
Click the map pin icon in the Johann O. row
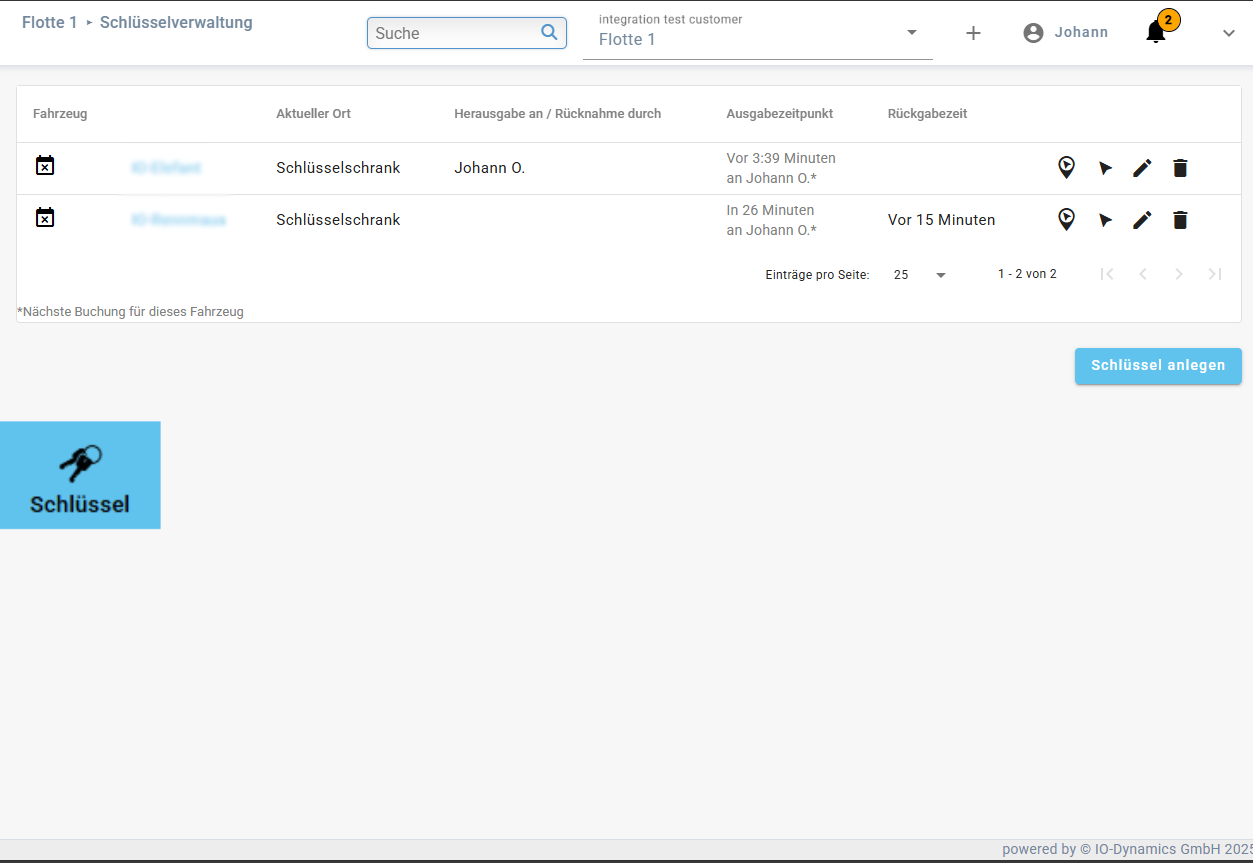pos(1066,168)
